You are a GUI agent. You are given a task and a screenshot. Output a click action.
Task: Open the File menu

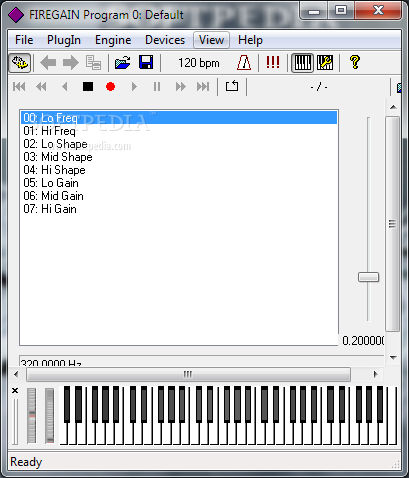(24, 40)
